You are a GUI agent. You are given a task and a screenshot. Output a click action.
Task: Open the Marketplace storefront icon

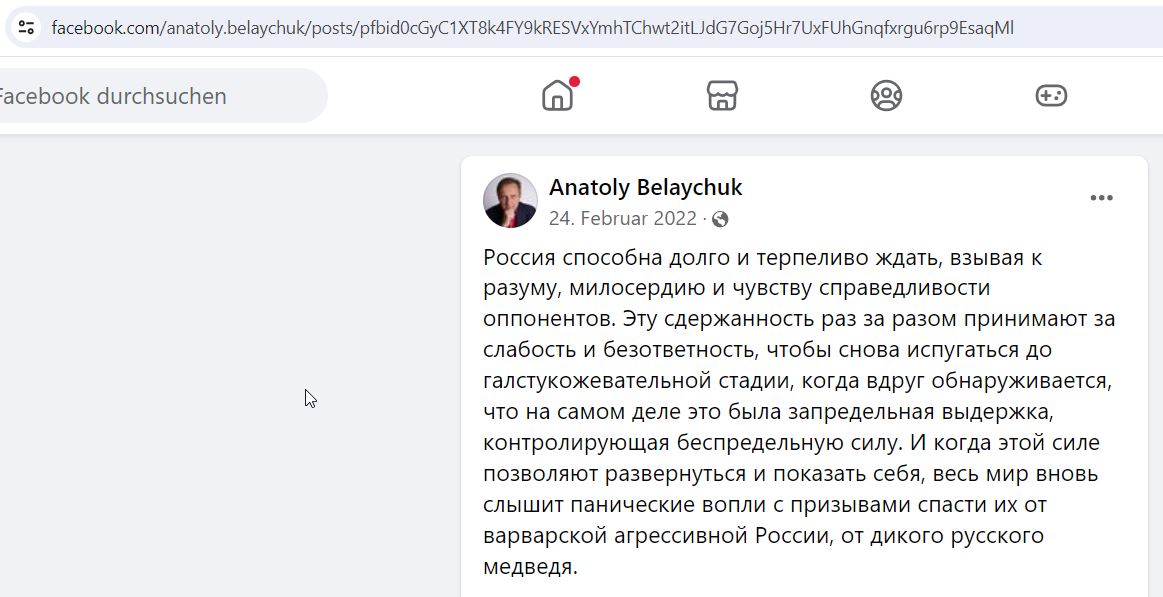coord(722,96)
